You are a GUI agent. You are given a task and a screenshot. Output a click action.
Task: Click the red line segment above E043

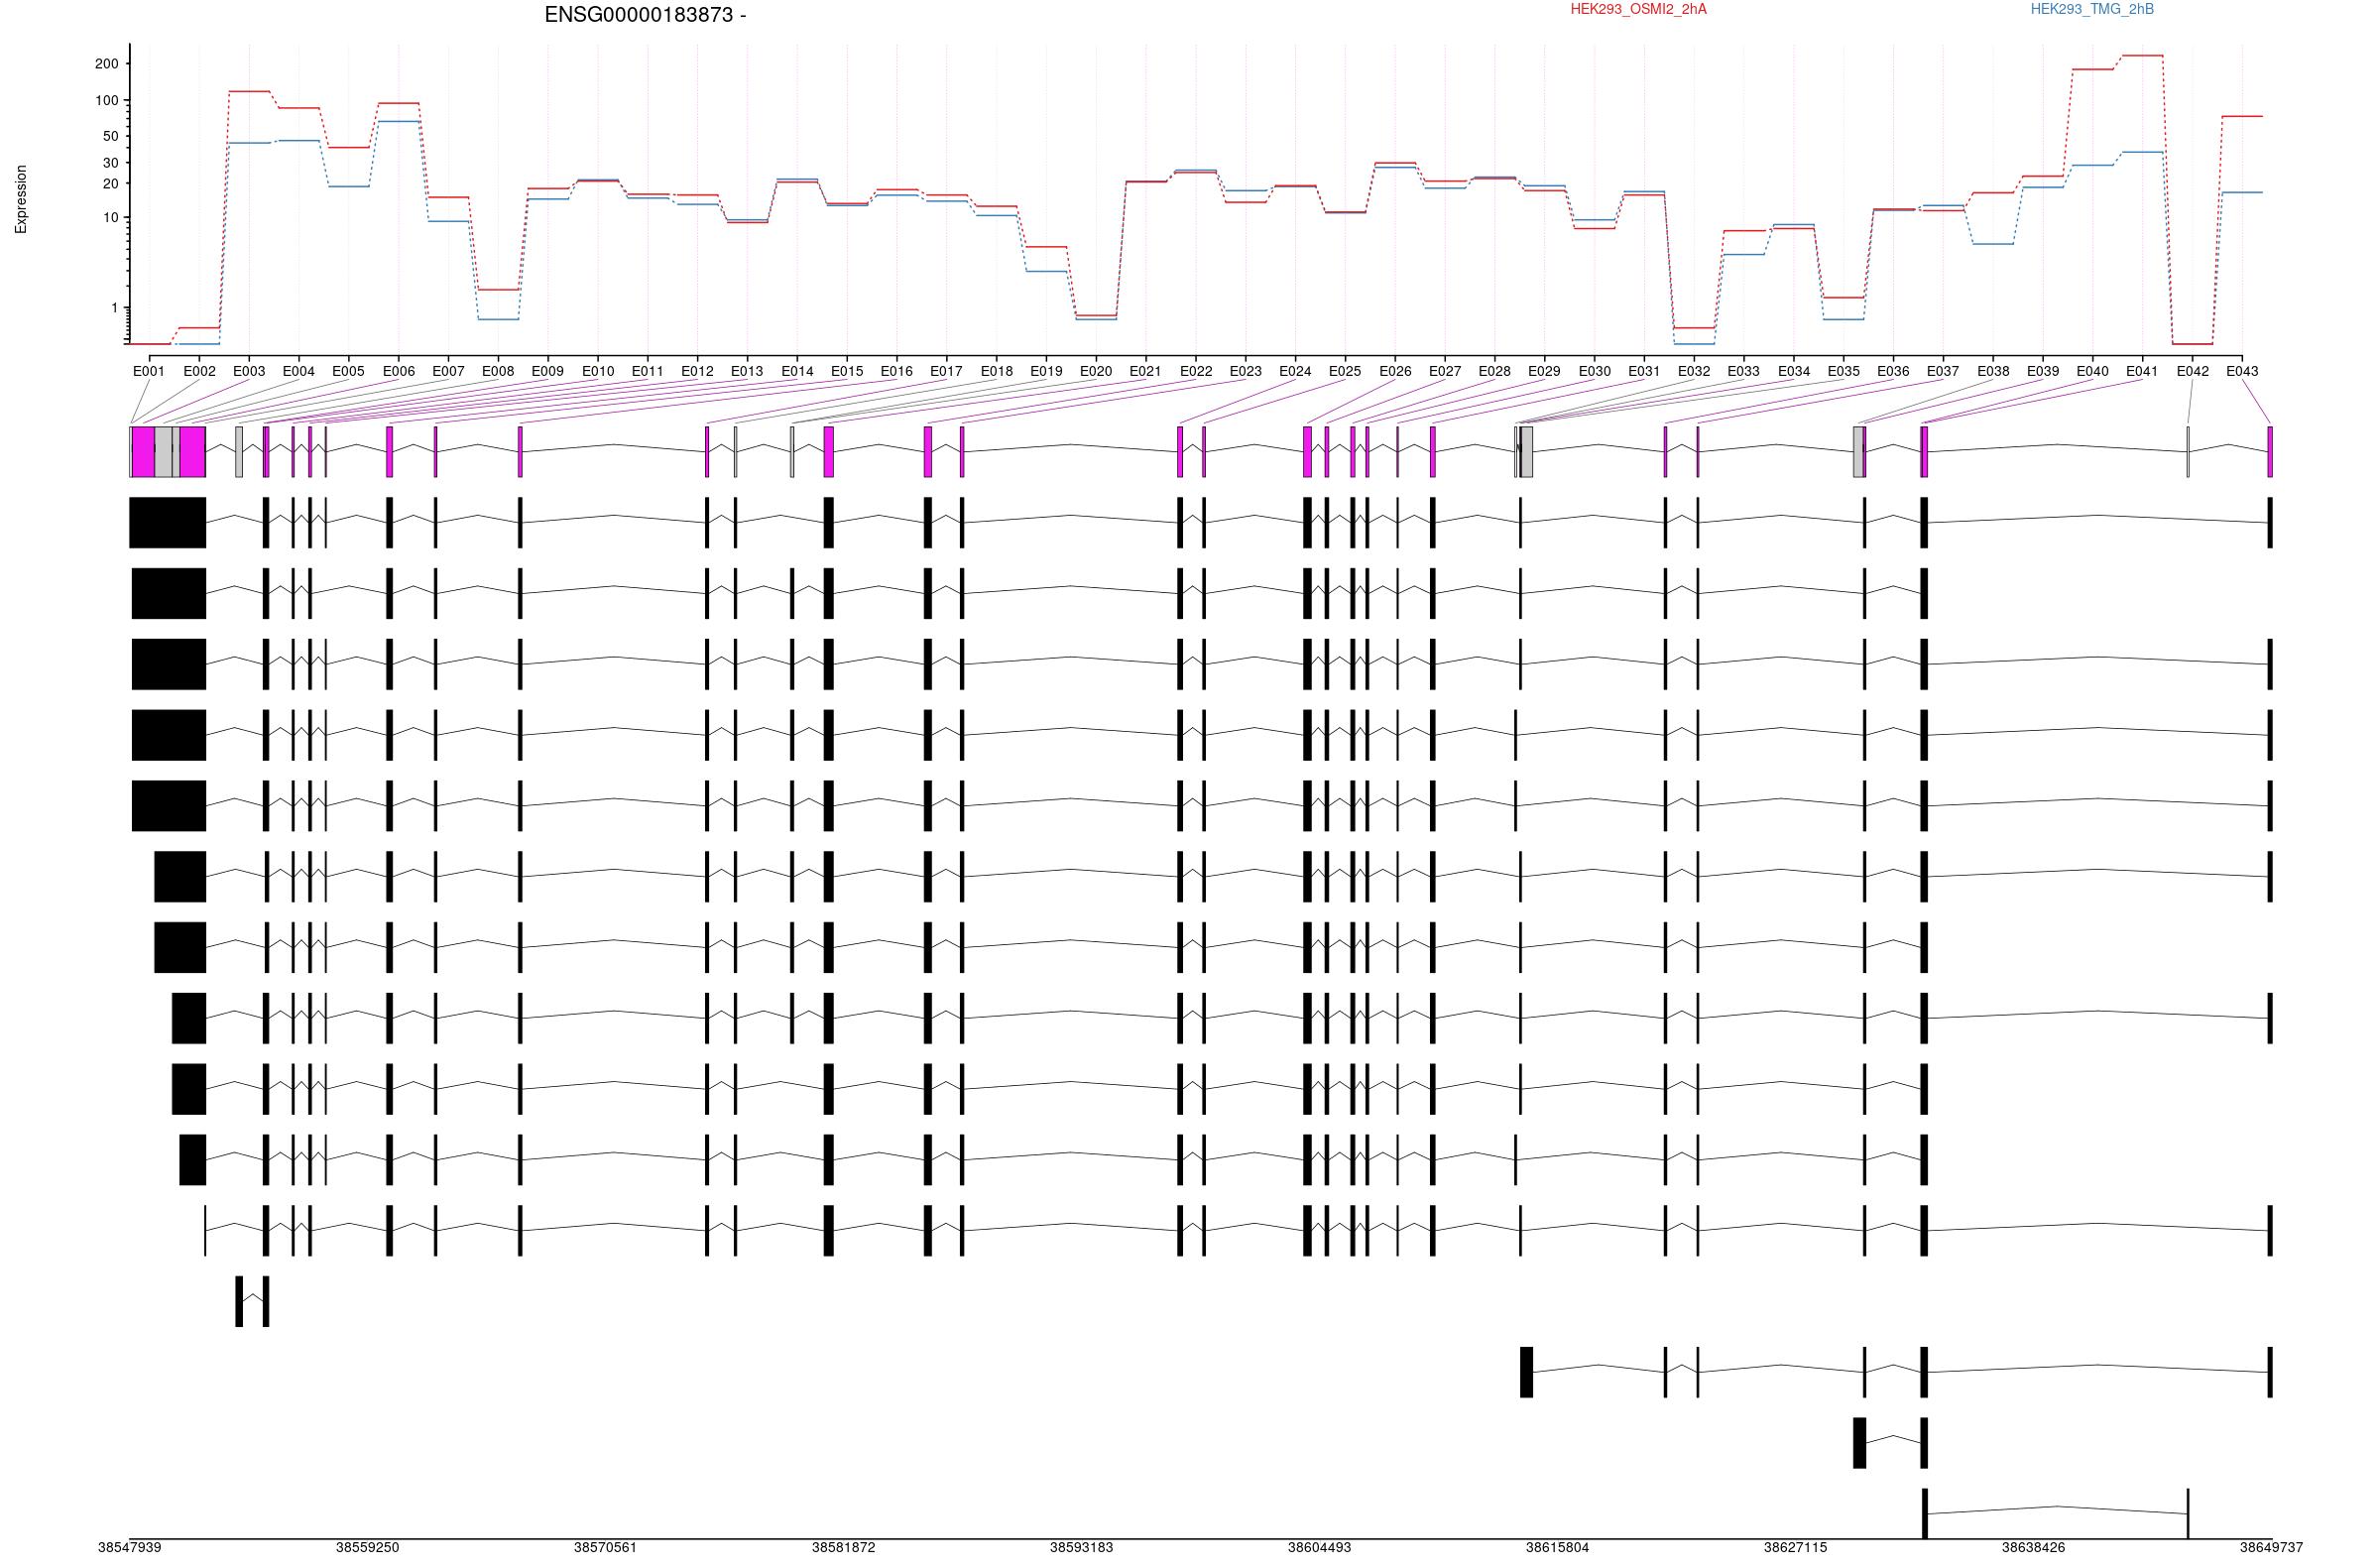(x=2242, y=117)
